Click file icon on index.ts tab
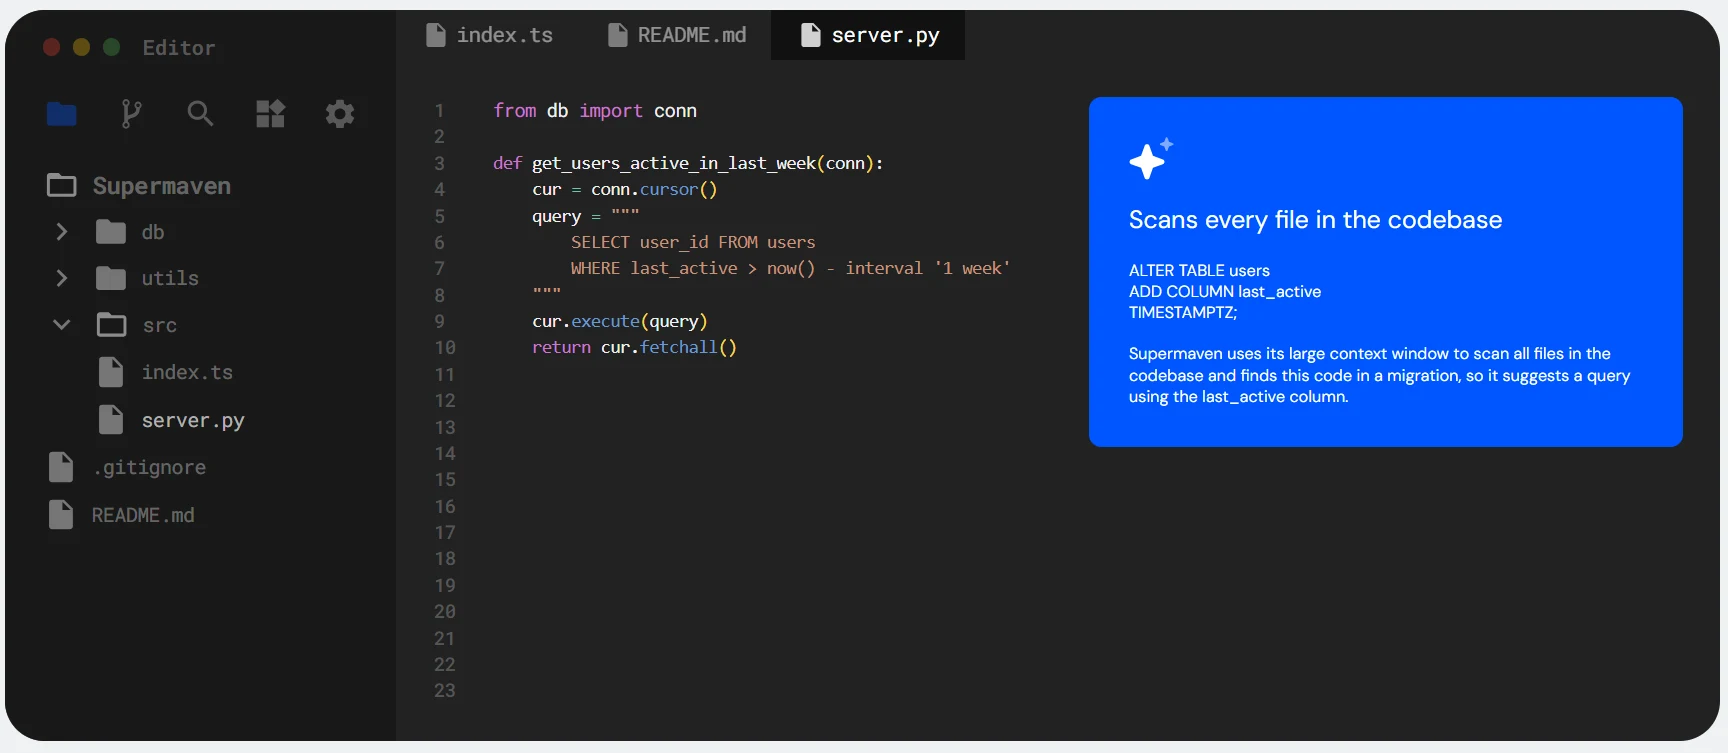 (x=436, y=35)
